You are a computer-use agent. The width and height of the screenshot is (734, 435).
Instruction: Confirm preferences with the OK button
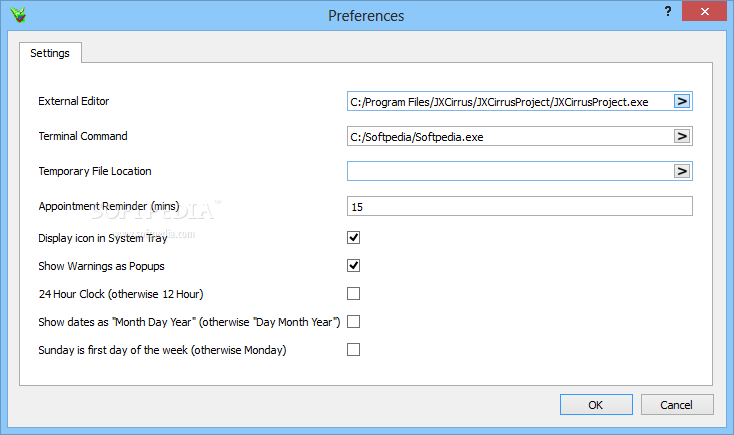point(595,405)
